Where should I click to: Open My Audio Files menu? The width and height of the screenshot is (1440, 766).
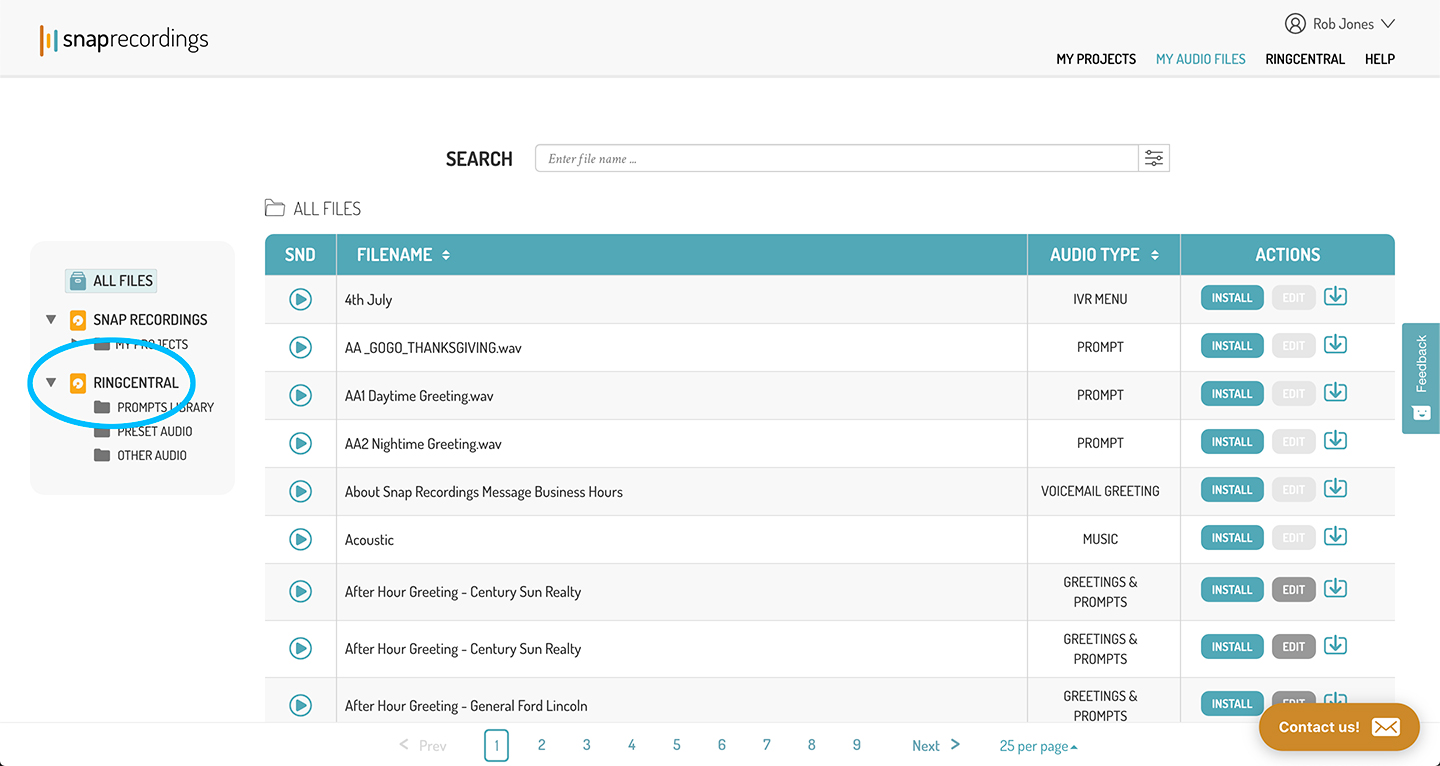(x=1201, y=59)
